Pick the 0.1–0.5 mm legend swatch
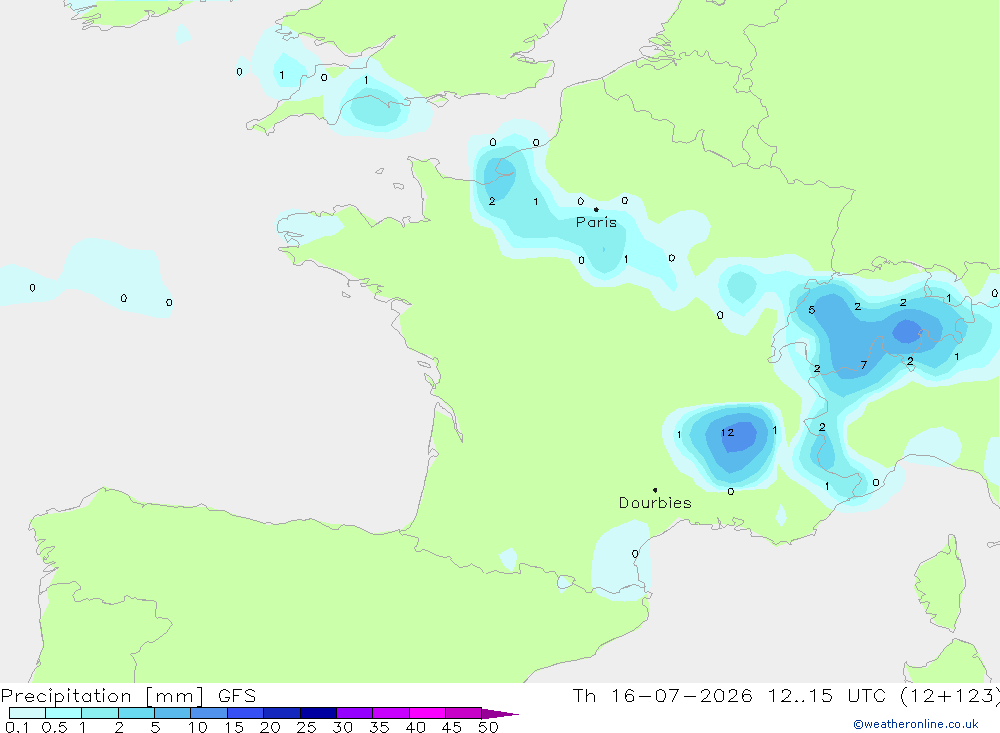Screen dimensions: 1000x733 tap(27, 713)
